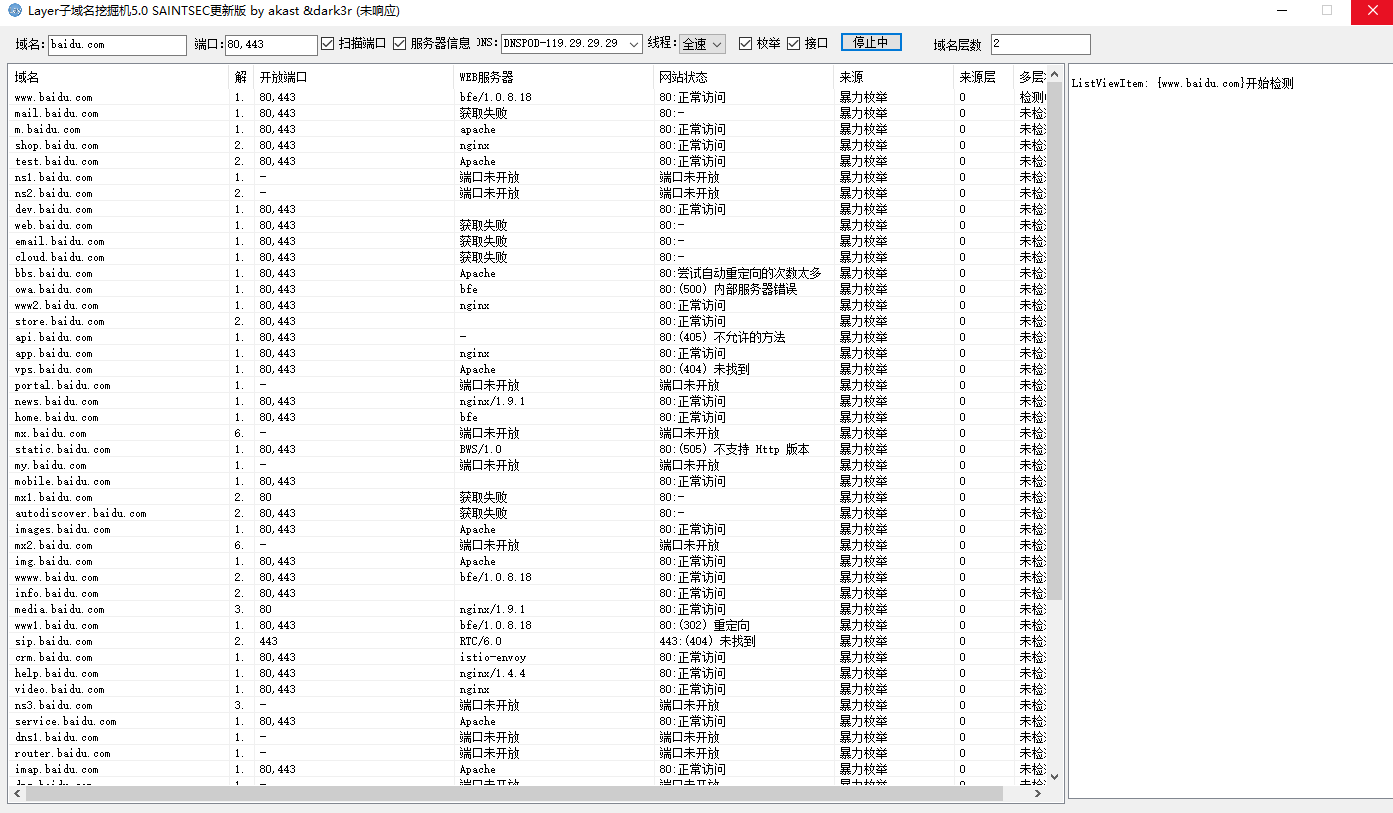Toggle the 服务器信息 checkbox
The image size is (1393, 813).
(399, 44)
